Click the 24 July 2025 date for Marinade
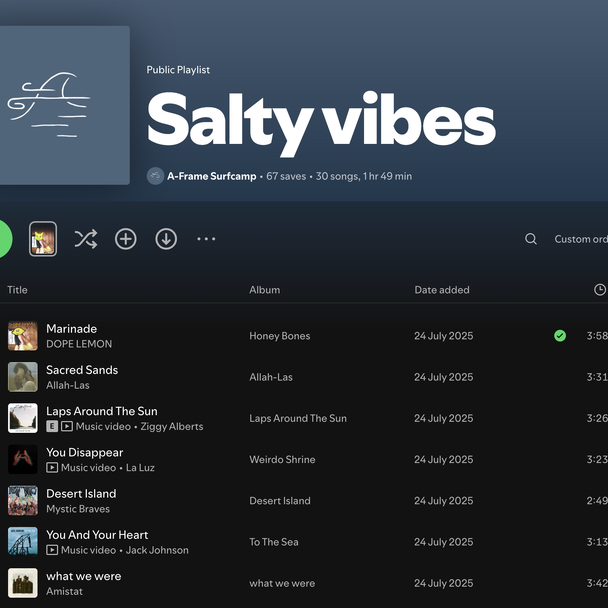The width and height of the screenshot is (608, 608). [444, 336]
